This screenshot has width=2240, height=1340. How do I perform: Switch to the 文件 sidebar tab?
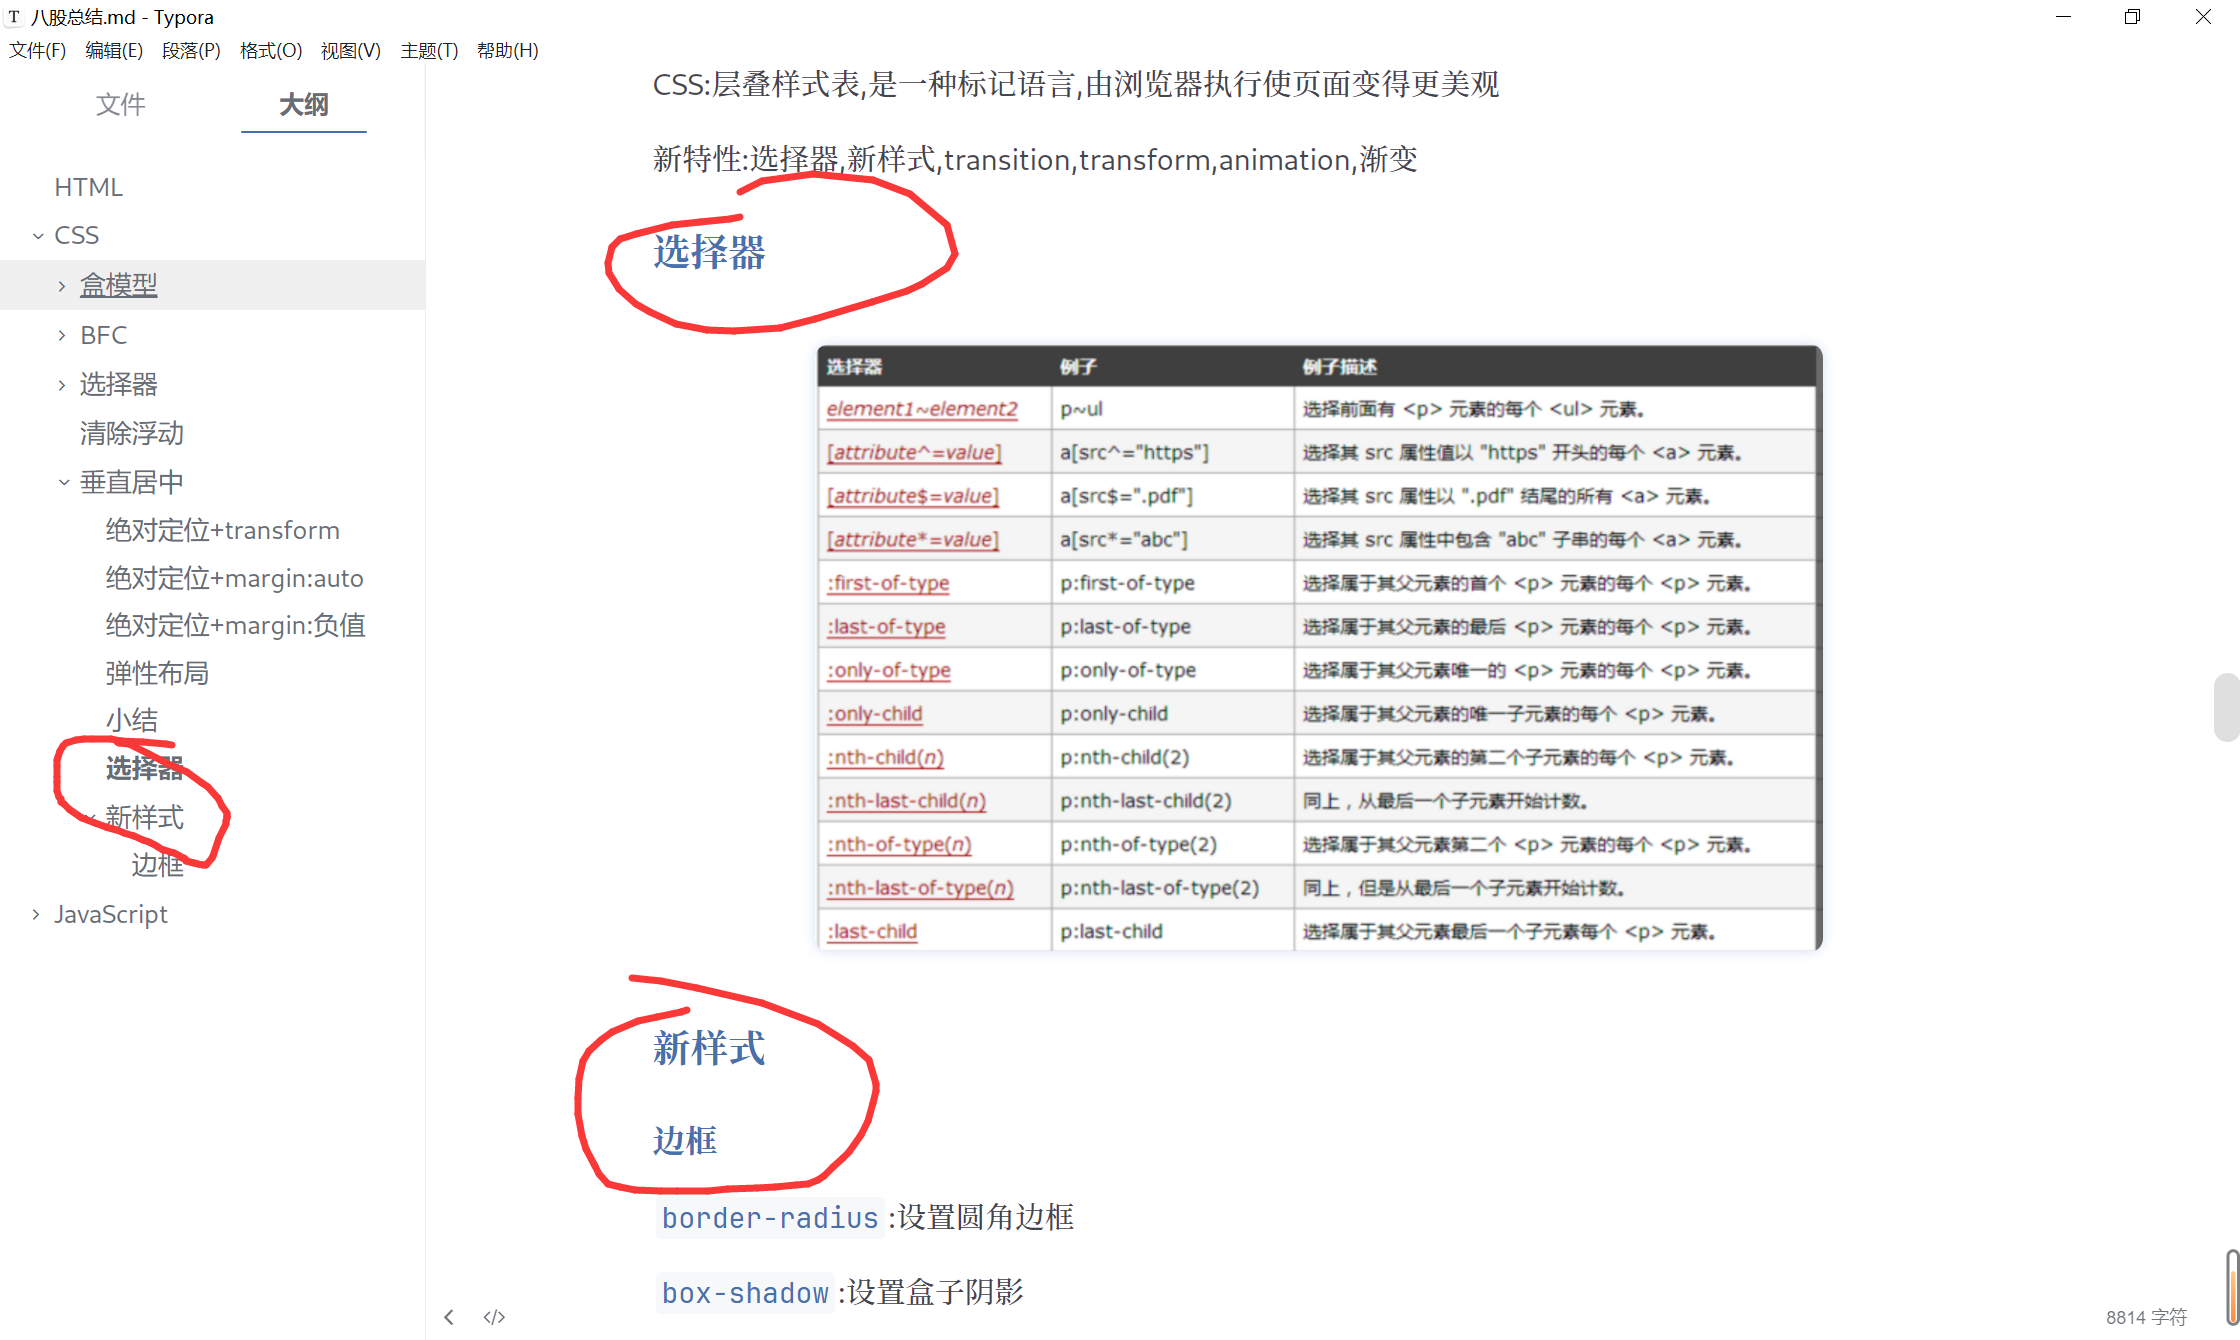click(120, 105)
